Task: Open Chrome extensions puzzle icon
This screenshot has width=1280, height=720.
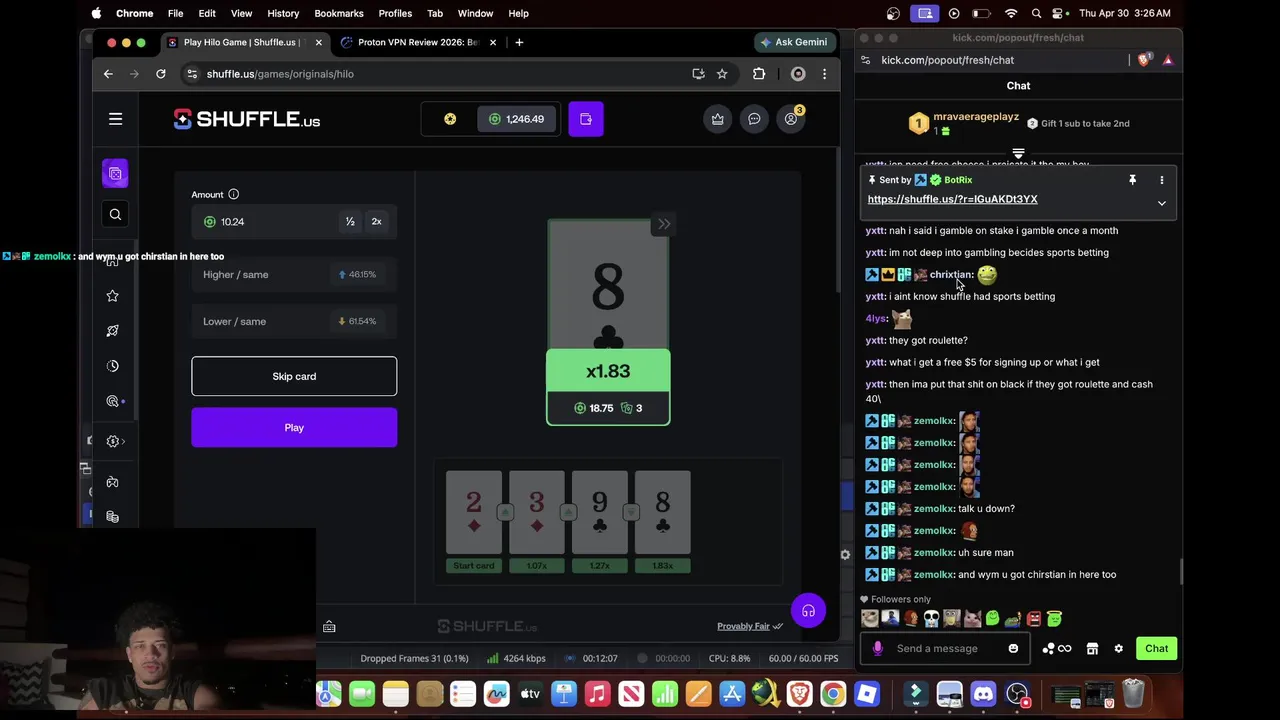Action: point(759,74)
